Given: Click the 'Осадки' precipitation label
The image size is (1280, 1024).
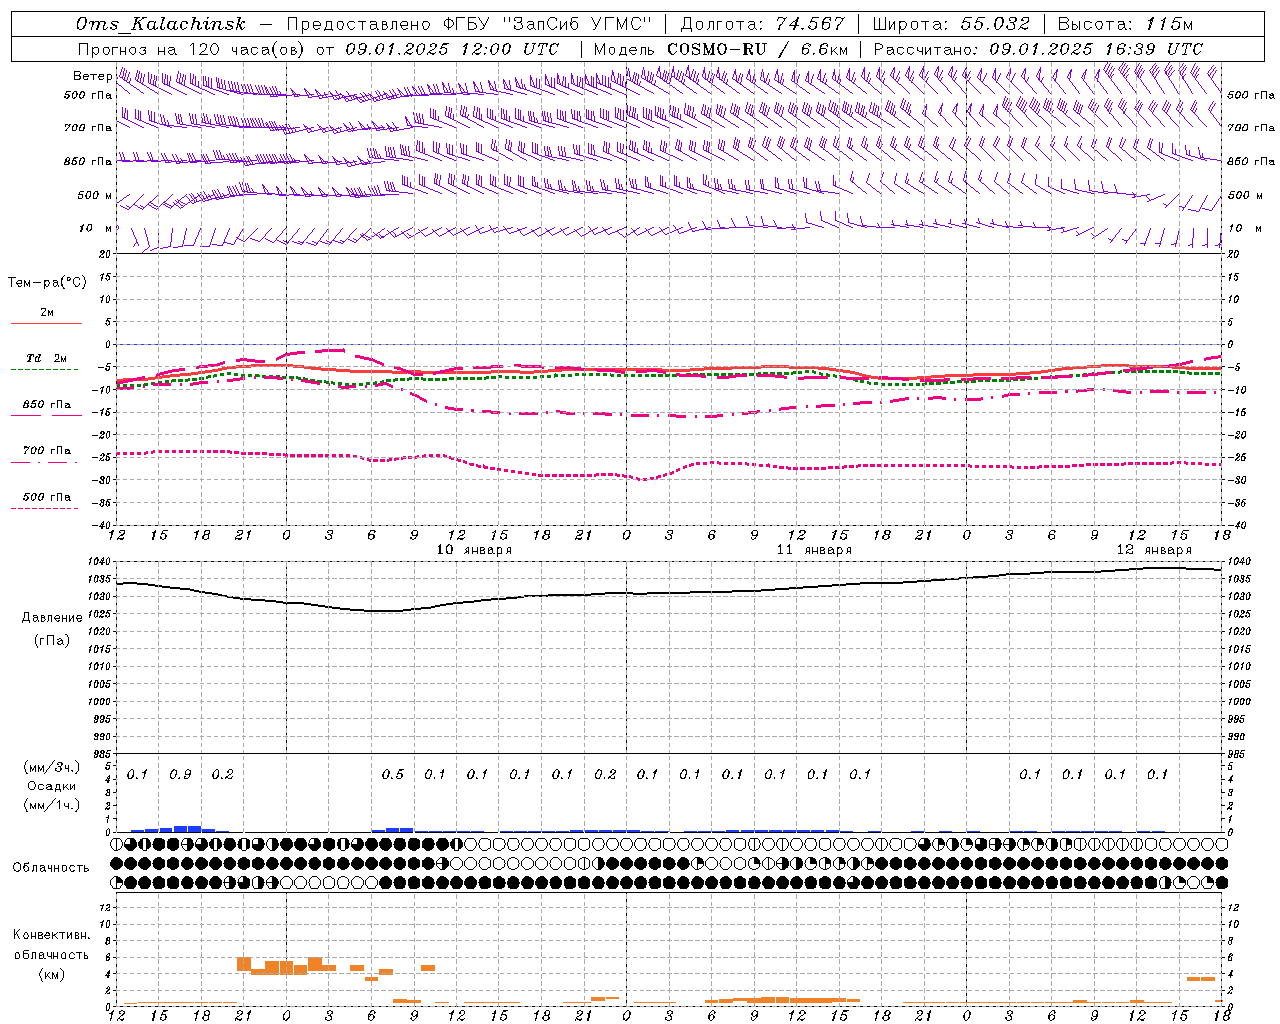Looking at the screenshot, I should pyautogui.click(x=52, y=786).
